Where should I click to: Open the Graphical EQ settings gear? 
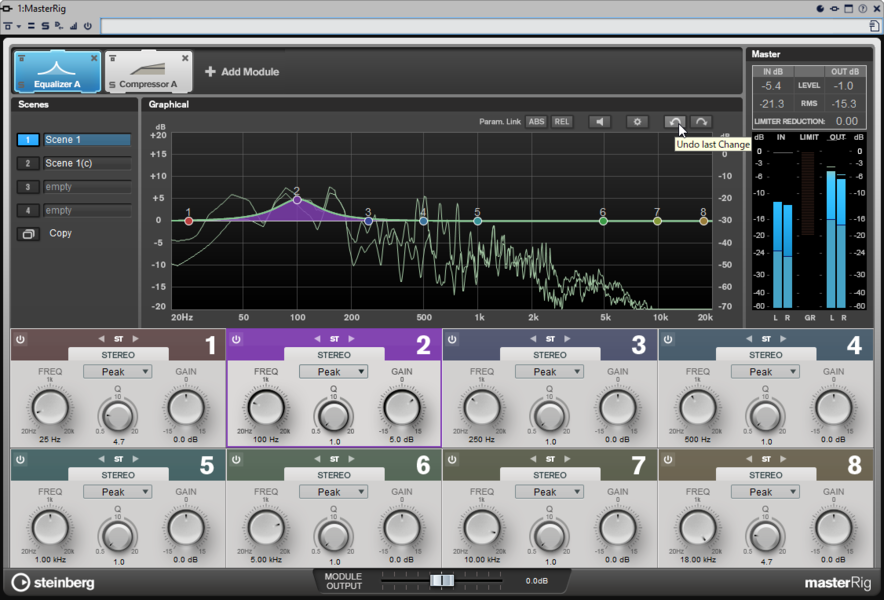(637, 122)
